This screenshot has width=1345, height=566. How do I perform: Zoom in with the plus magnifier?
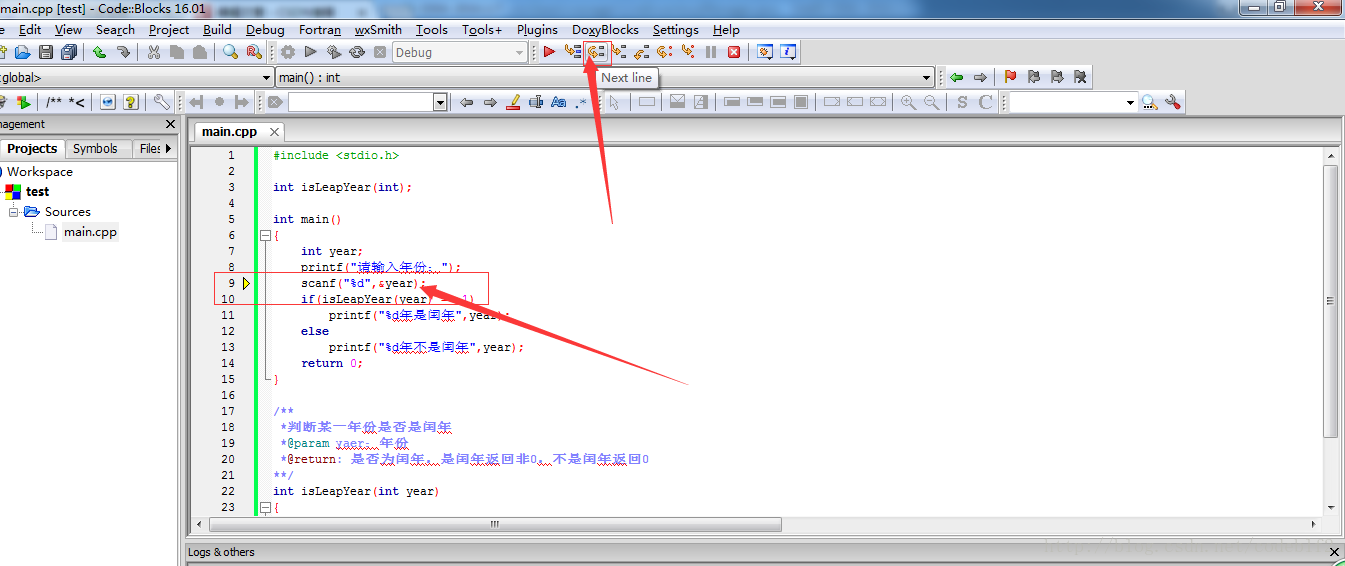908,102
